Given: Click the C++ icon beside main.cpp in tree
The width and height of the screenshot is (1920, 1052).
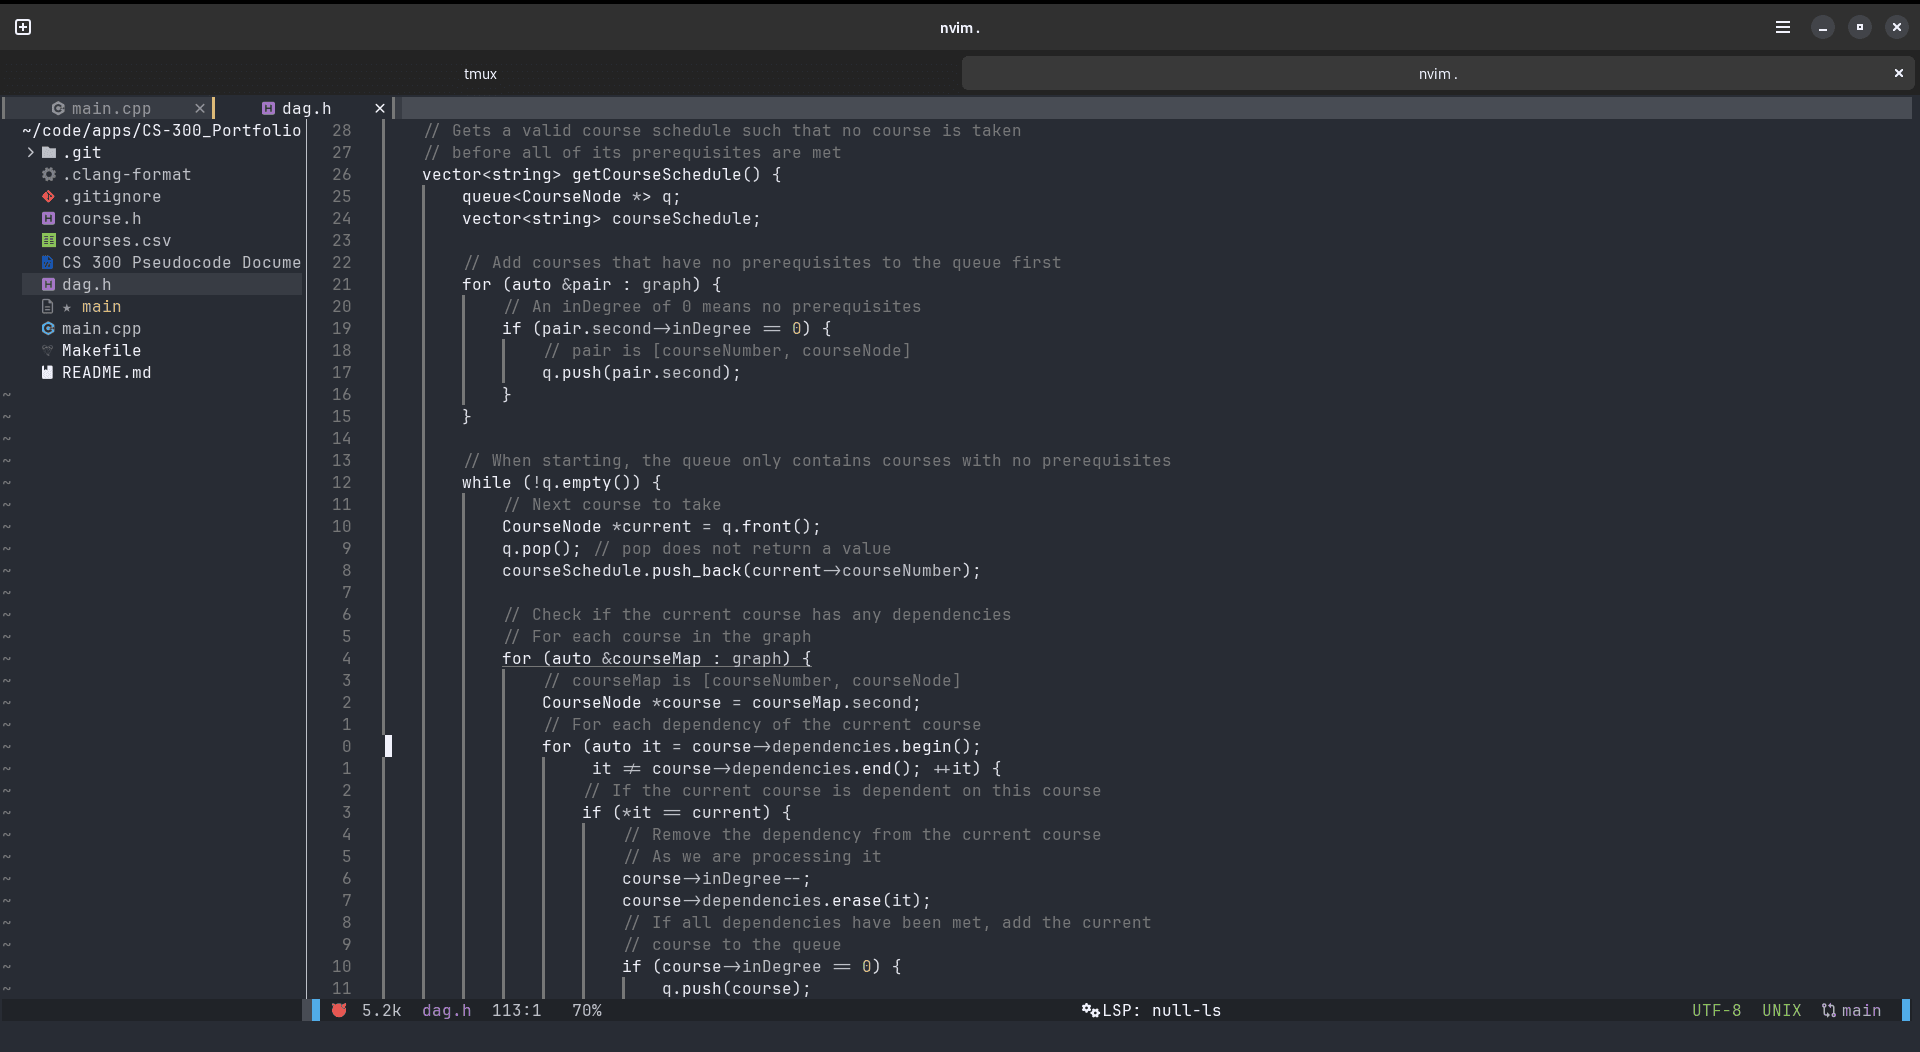Looking at the screenshot, I should pyautogui.click(x=48, y=328).
